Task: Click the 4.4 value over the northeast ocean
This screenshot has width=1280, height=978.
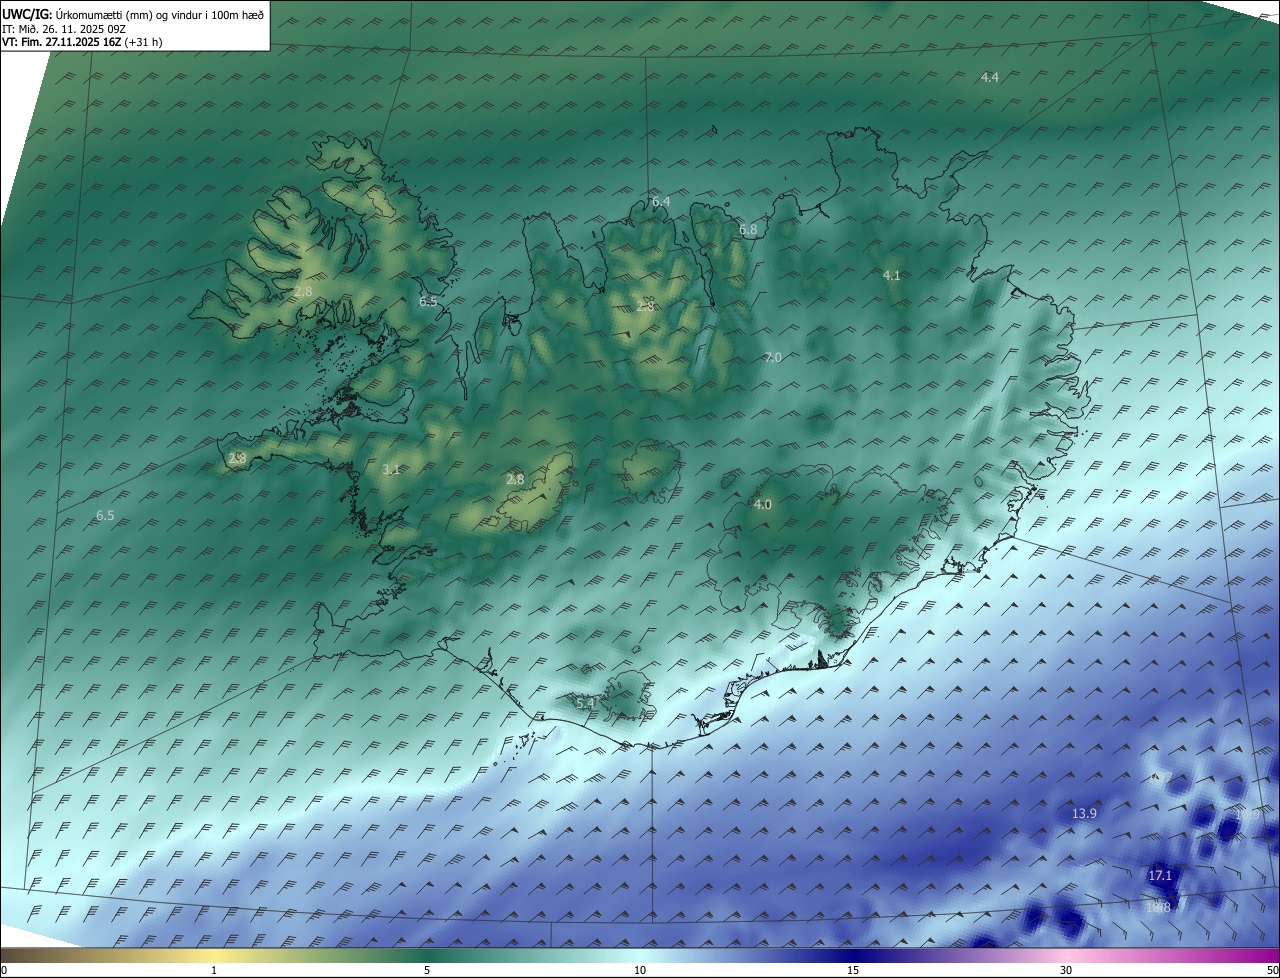Action: (x=989, y=77)
